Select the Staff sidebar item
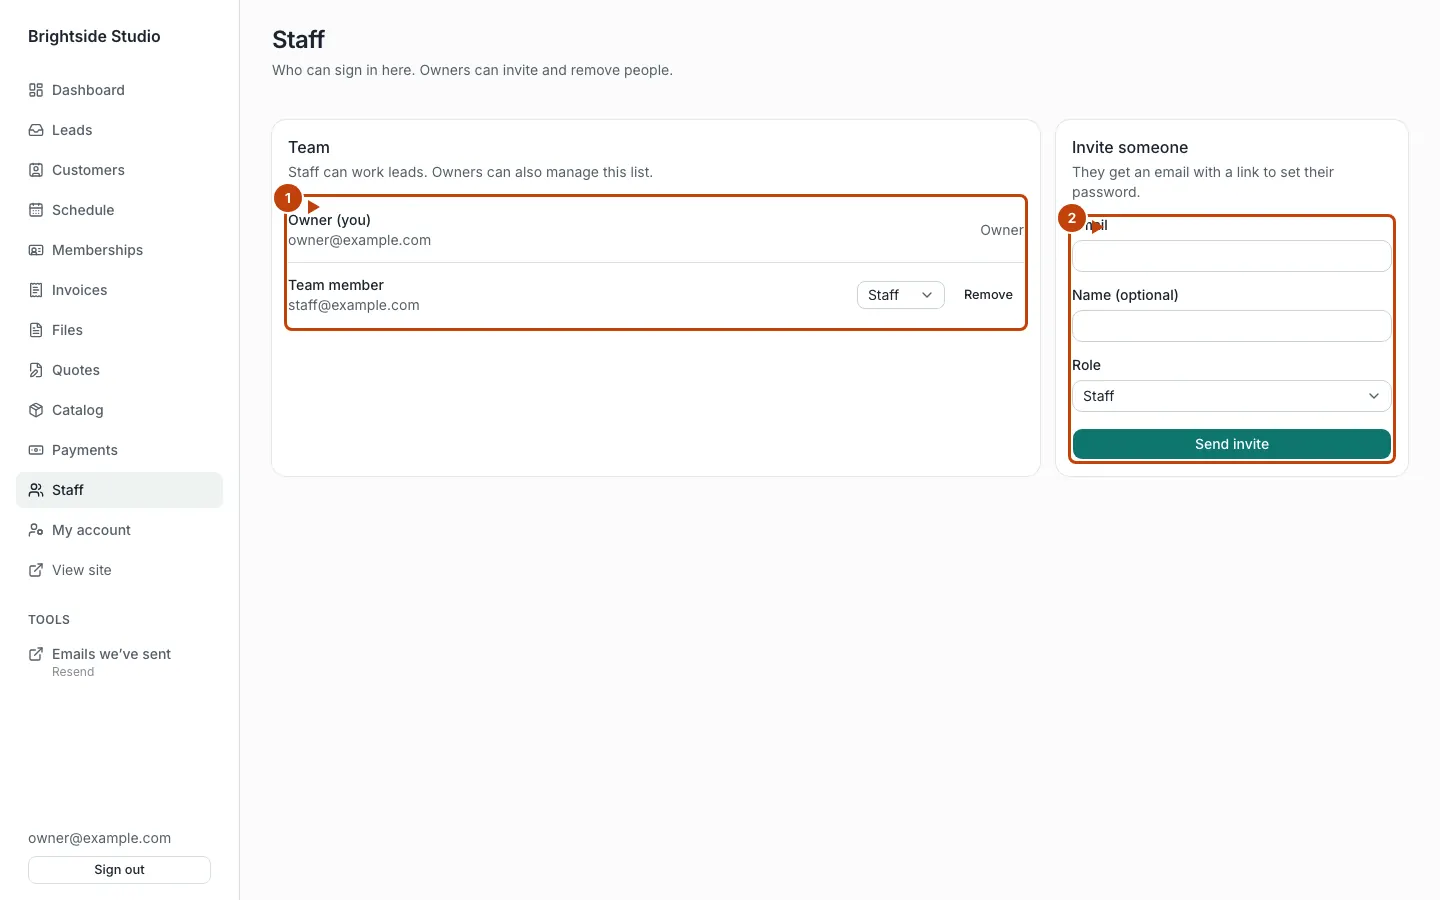Image resolution: width=1440 pixels, height=900 pixels. coord(119,490)
